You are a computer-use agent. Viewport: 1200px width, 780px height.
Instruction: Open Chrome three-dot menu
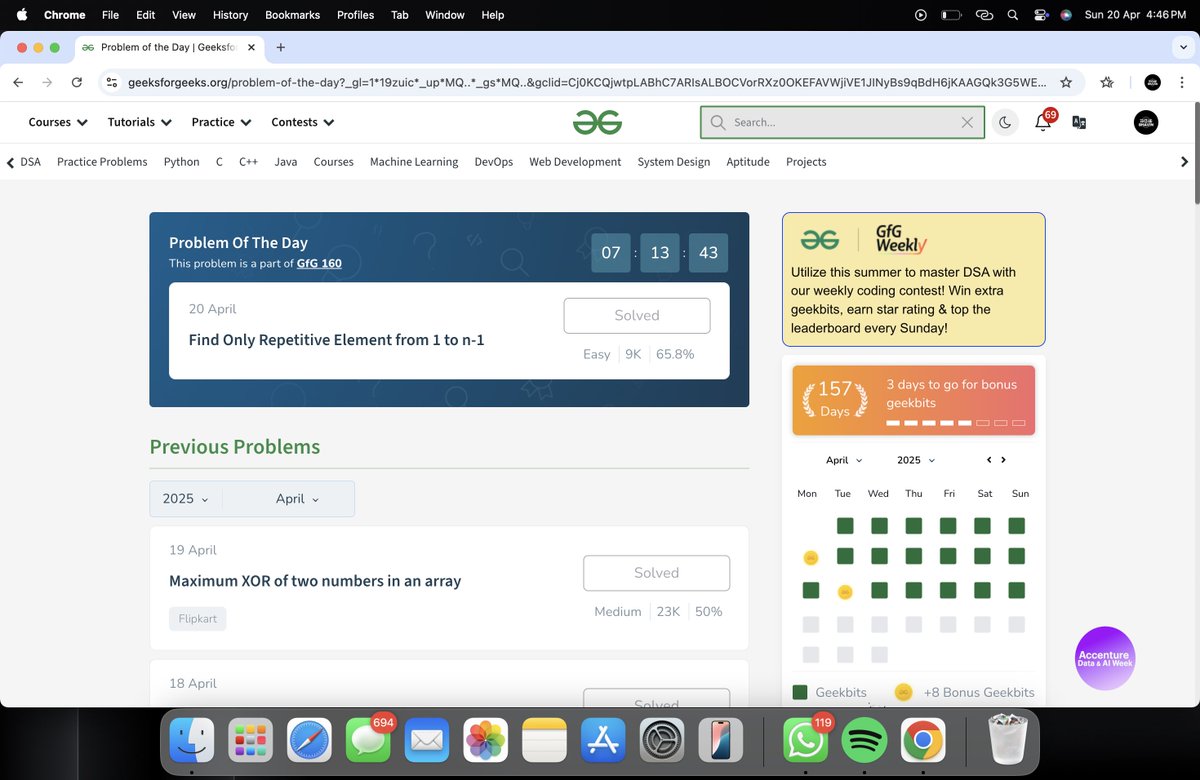[1182, 83]
